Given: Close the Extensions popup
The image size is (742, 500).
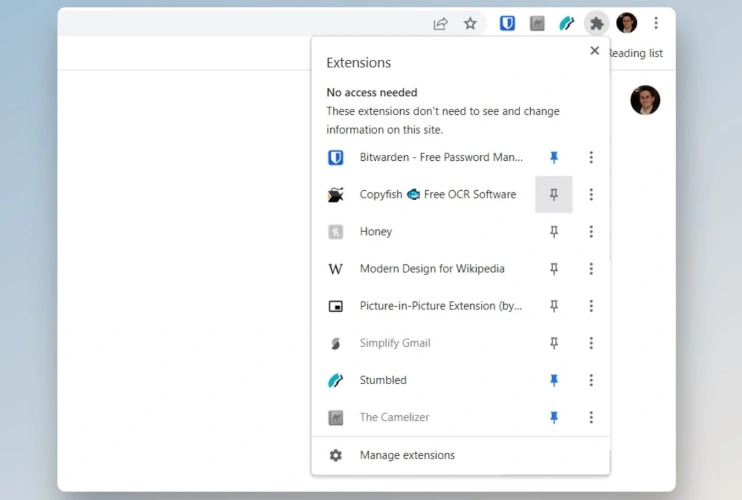Looking at the screenshot, I should [x=594, y=51].
